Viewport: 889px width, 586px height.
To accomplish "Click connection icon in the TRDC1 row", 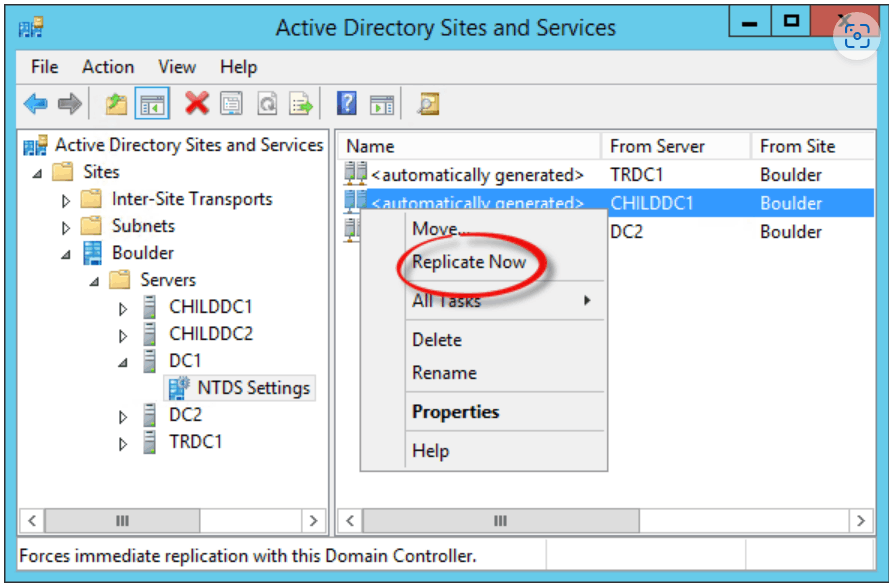I will pyautogui.click(x=355, y=173).
